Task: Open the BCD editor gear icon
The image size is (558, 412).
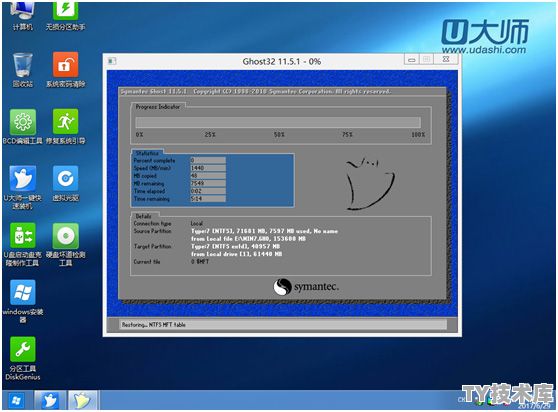Action: pyautogui.click(x=23, y=126)
